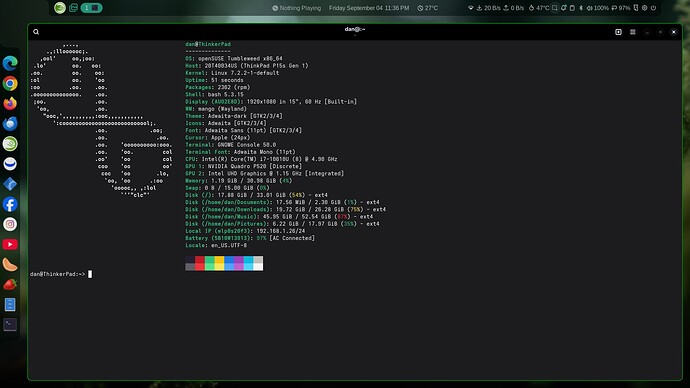Open a new terminal tab
The height and width of the screenshot is (388, 690).
click(618, 32)
